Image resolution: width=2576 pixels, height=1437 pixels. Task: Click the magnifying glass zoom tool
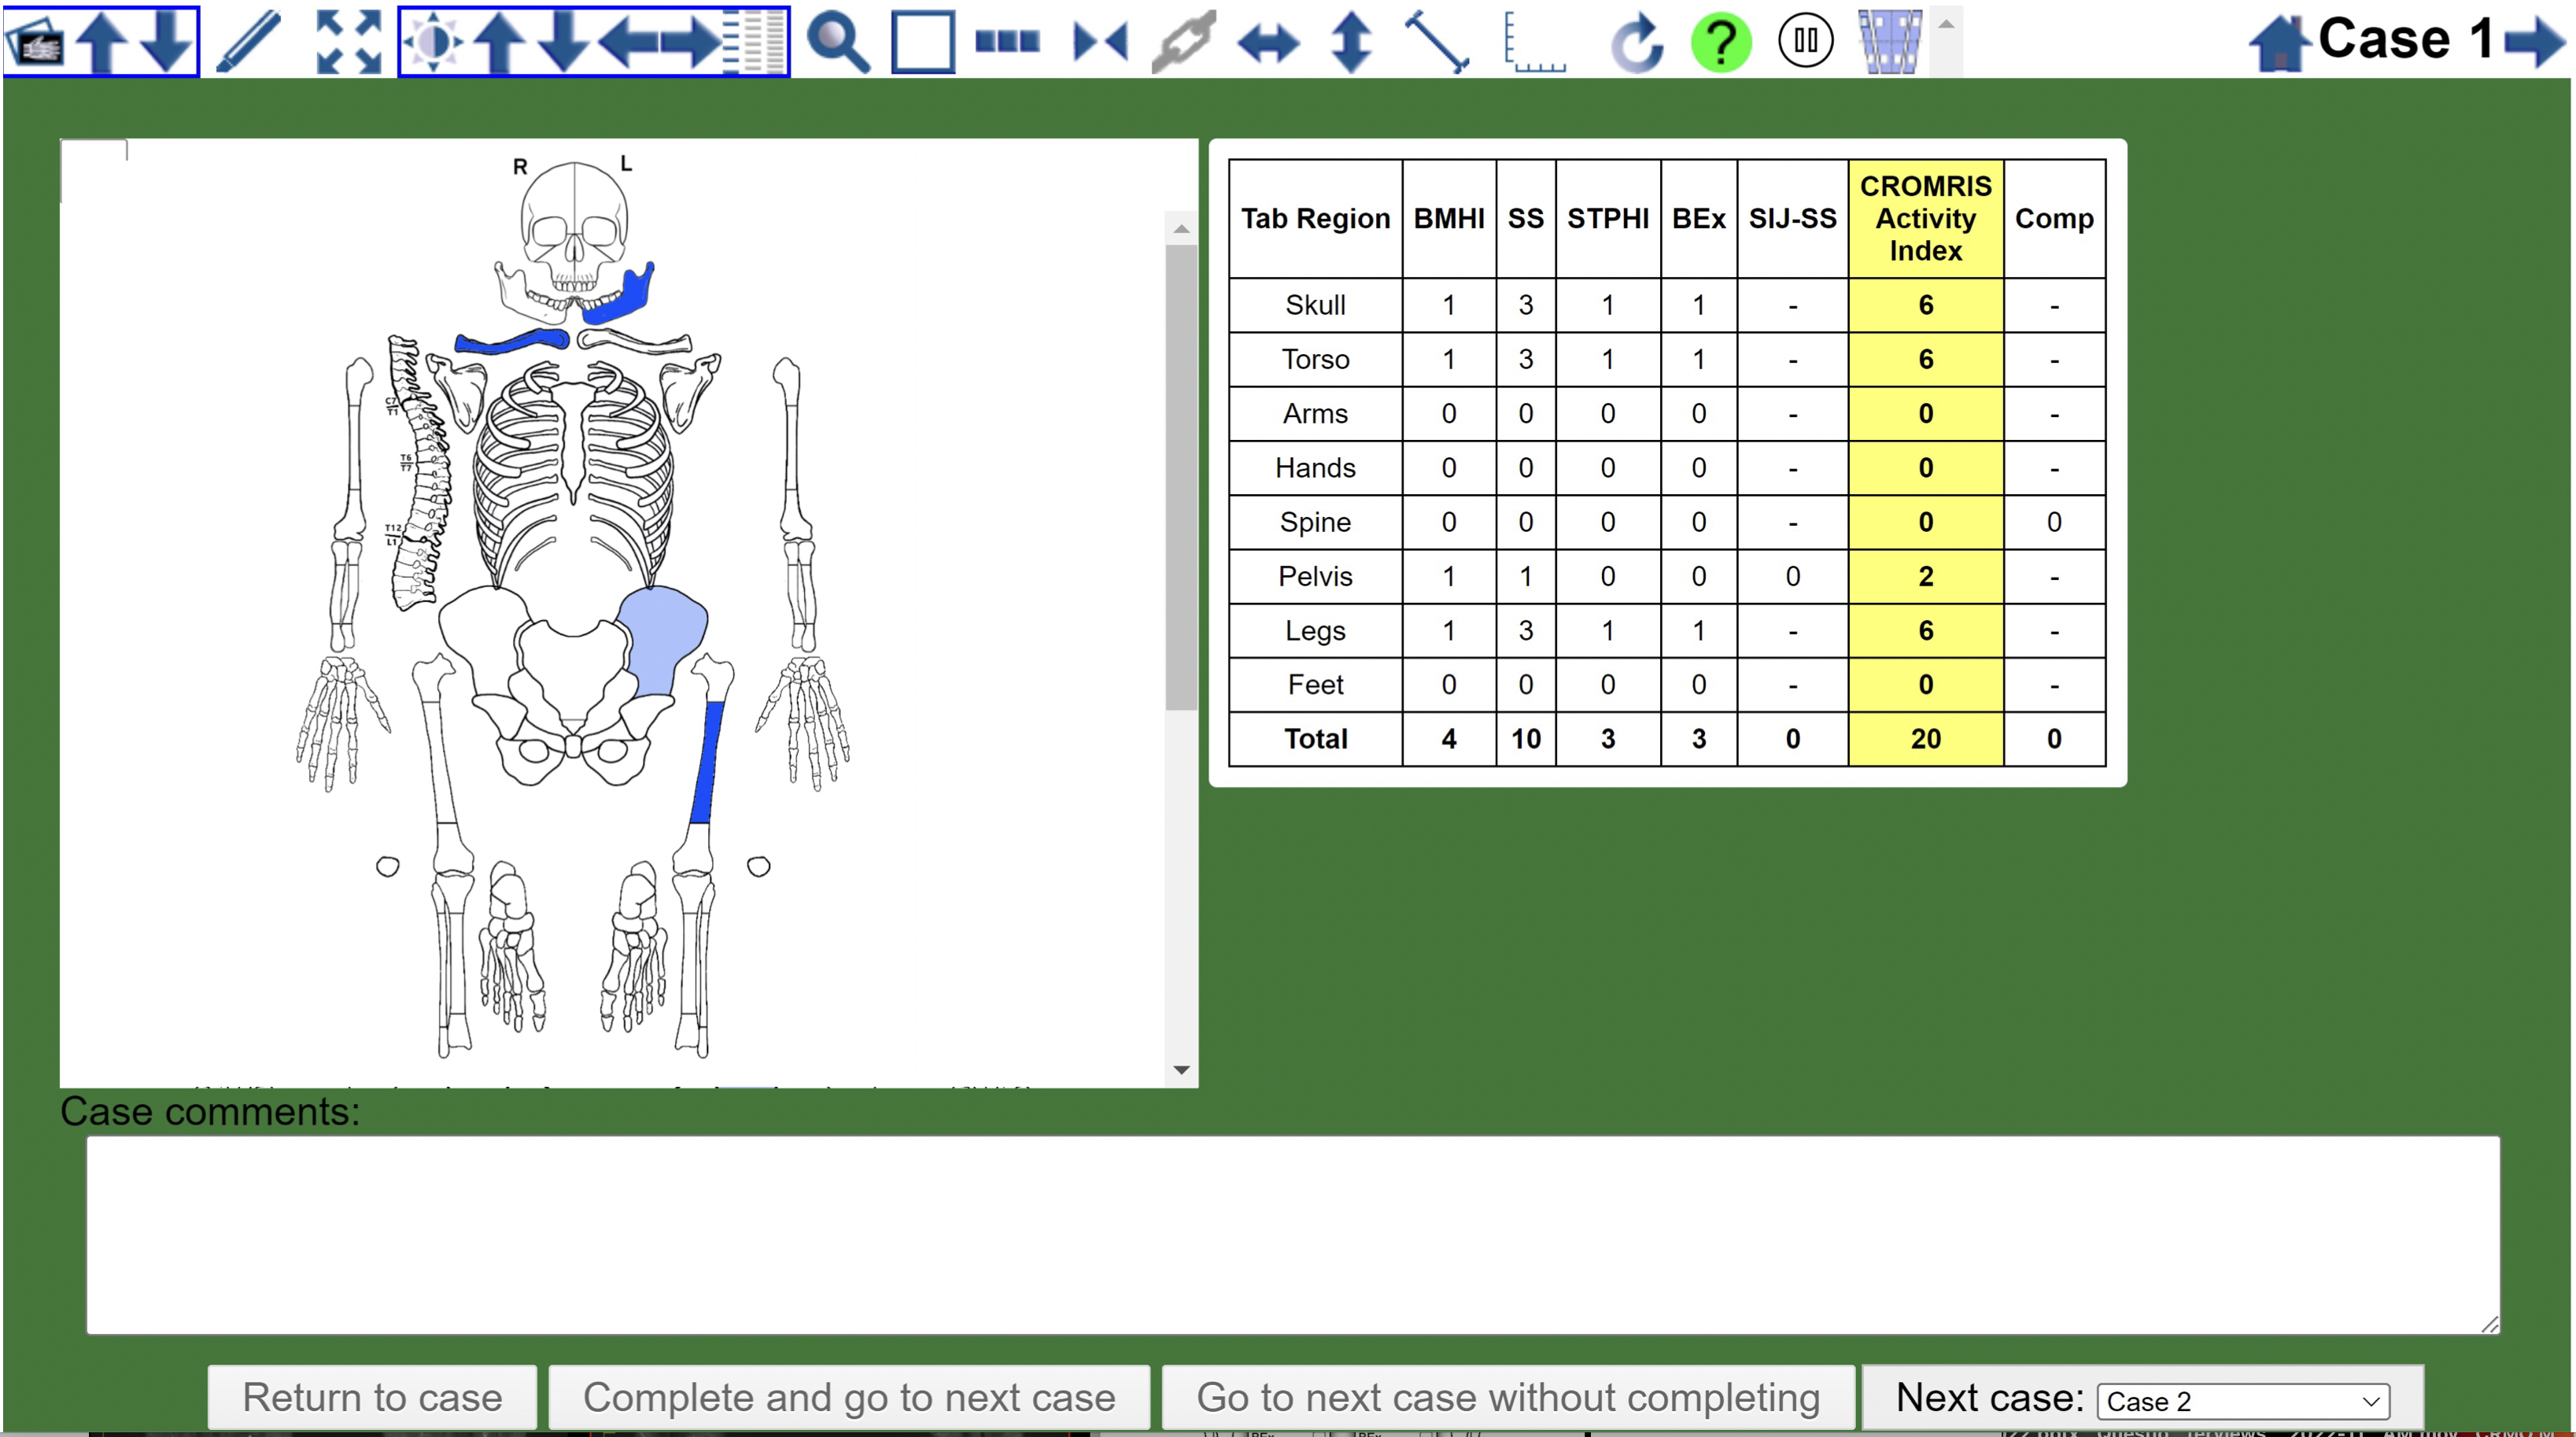coord(837,42)
